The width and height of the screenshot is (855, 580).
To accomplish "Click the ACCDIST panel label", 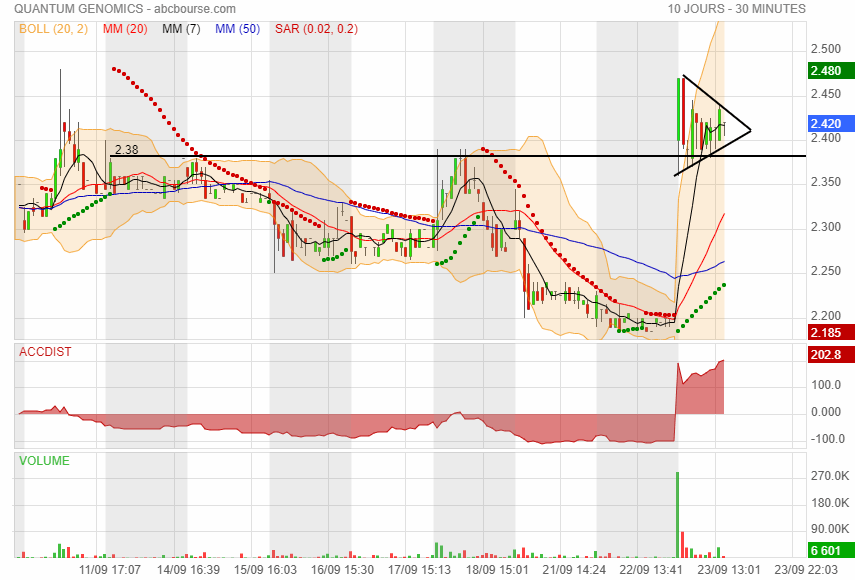I will click(x=45, y=352).
